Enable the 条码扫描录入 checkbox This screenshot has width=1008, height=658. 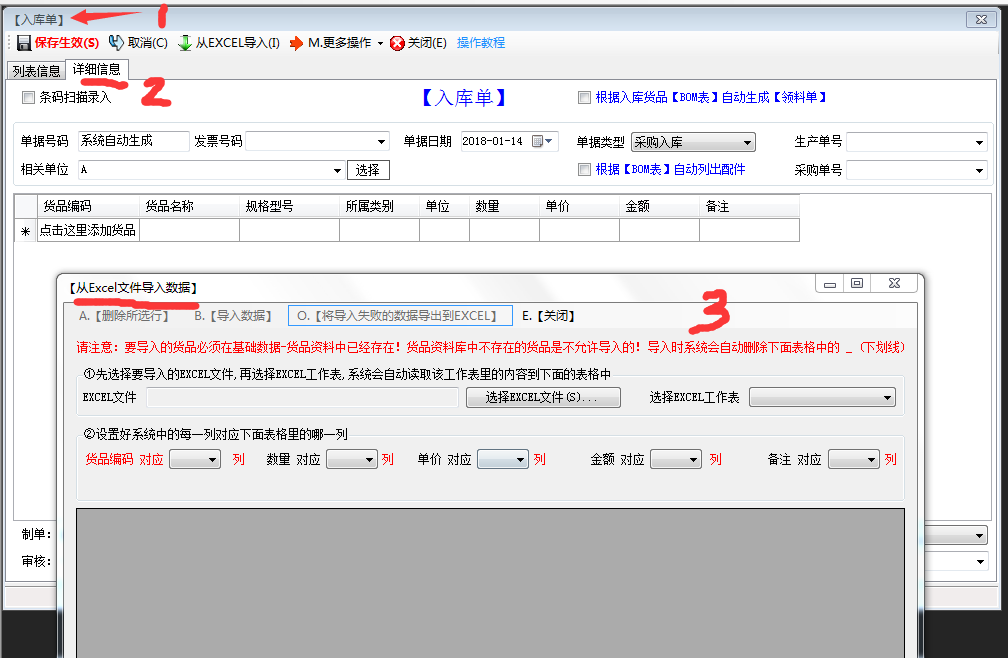(x=28, y=98)
